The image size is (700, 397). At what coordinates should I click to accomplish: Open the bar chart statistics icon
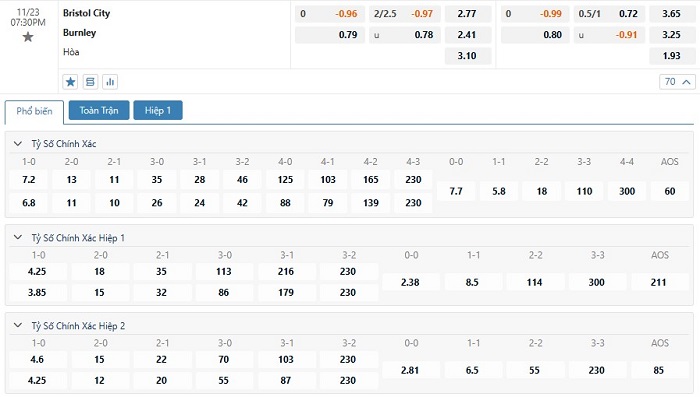pyautogui.click(x=110, y=82)
